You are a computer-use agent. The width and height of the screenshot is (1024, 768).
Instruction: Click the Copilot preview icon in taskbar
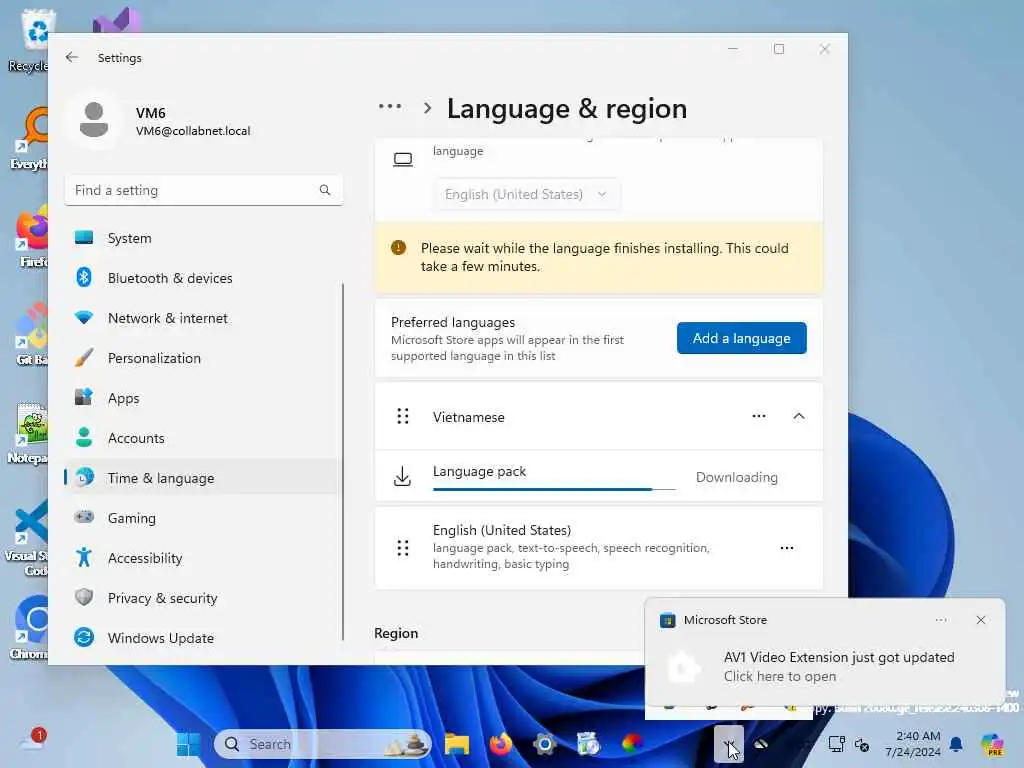coord(993,744)
